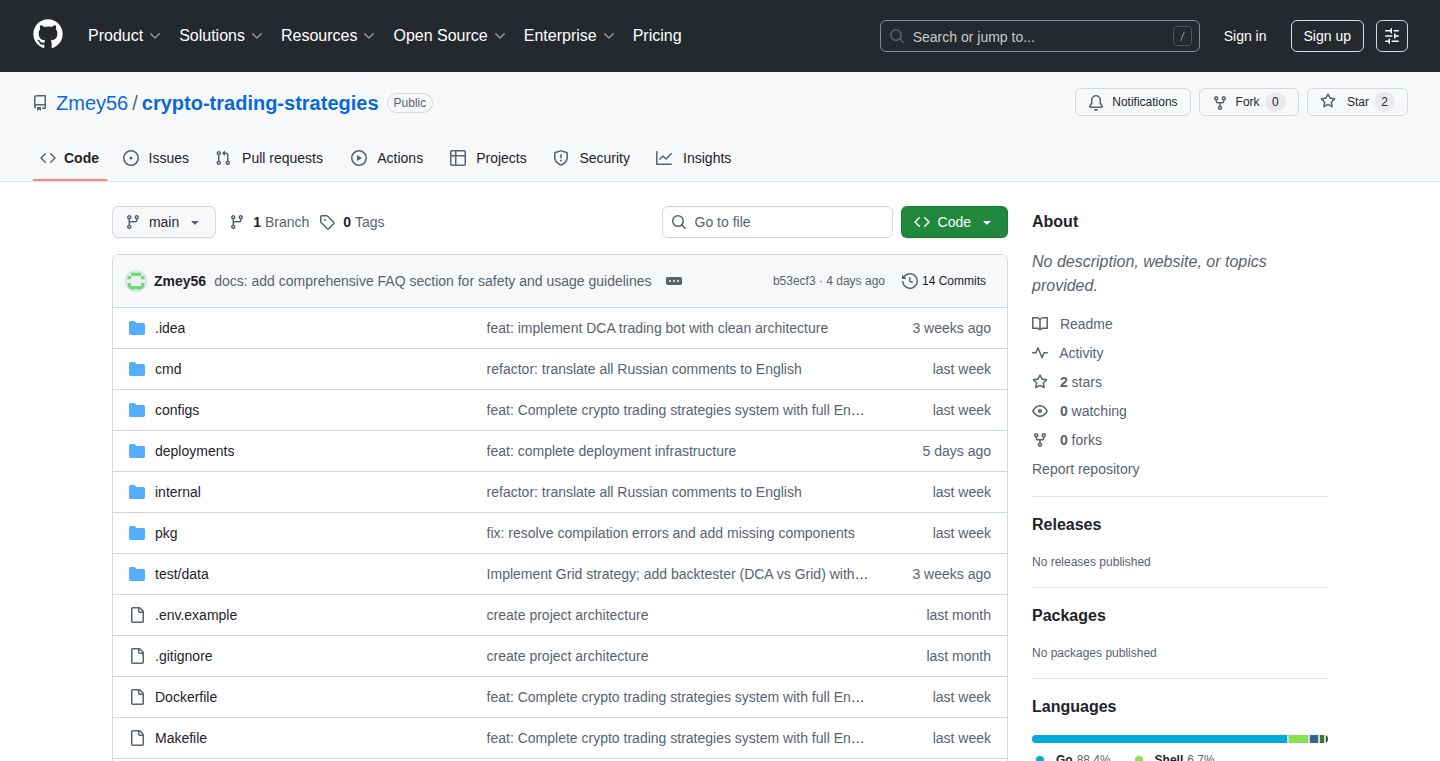Click the Activity pulse icon
1440x761 pixels.
[1040, 353]
